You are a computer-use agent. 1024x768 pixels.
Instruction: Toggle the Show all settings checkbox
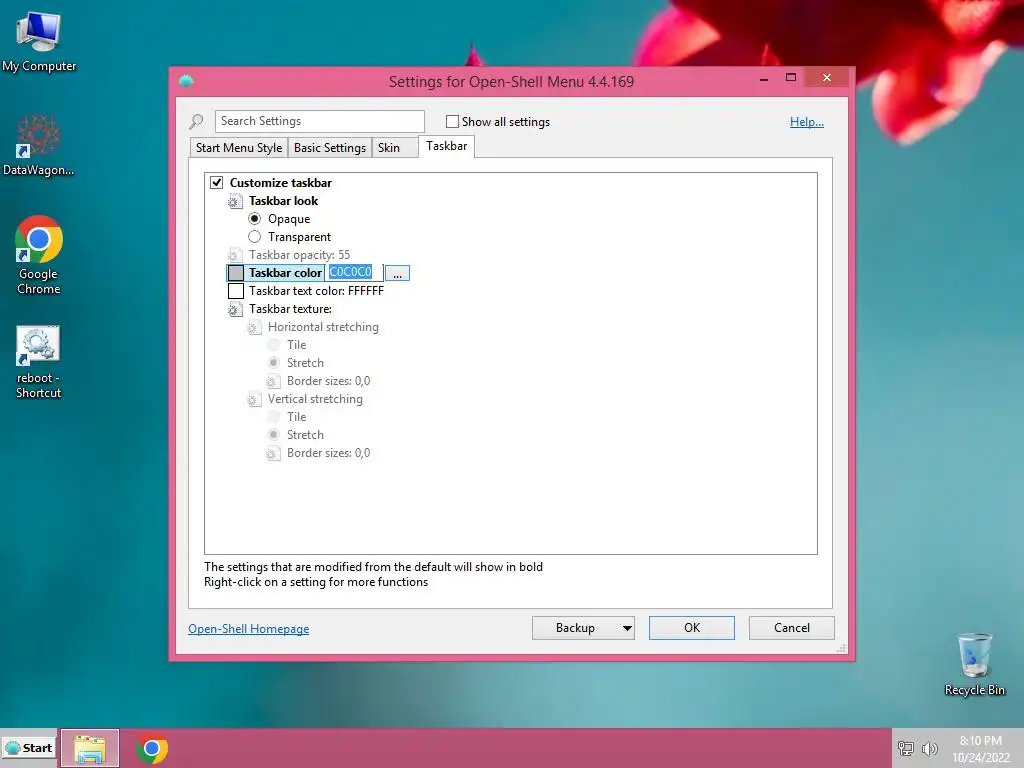[452, 121]
